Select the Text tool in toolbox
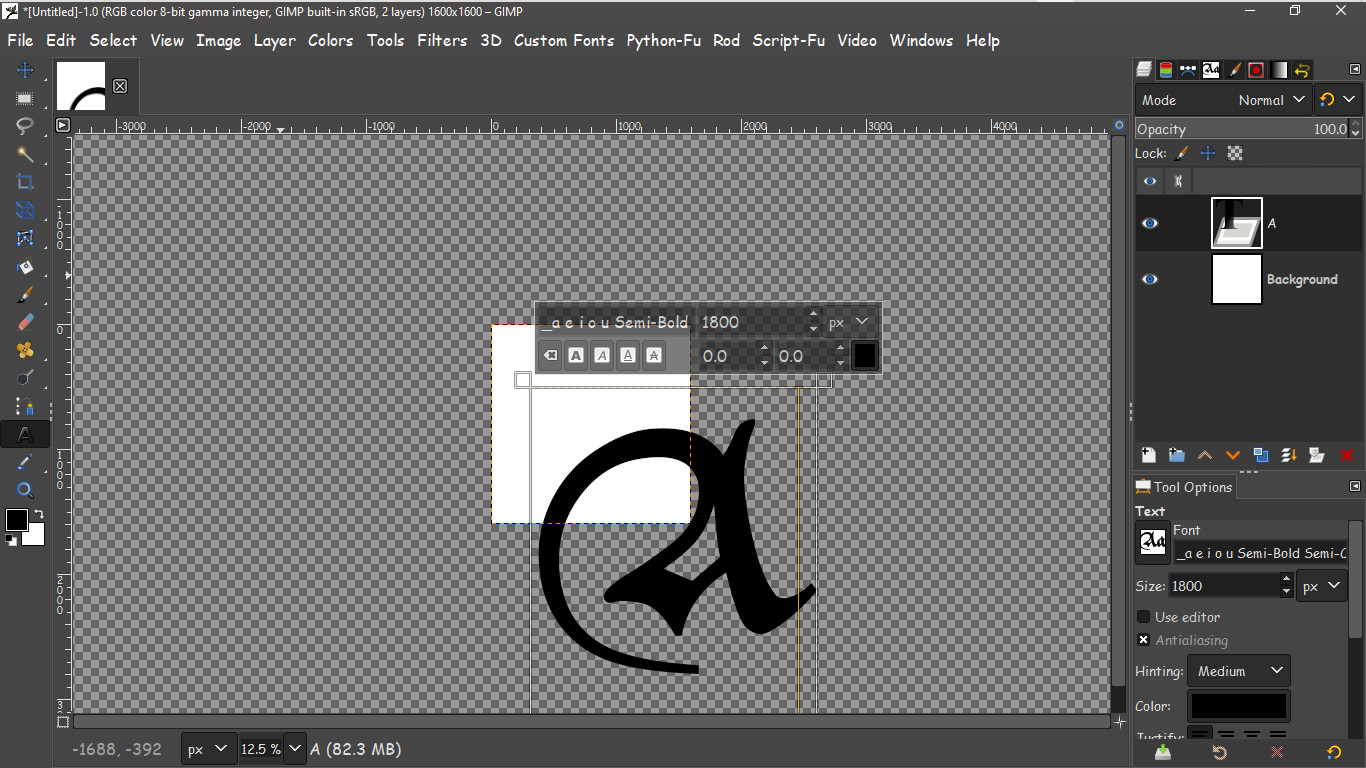 (x=25, y=434)
